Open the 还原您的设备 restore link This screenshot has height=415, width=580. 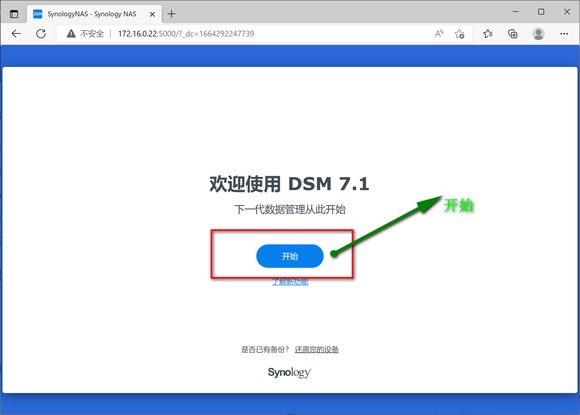point(317,349)
